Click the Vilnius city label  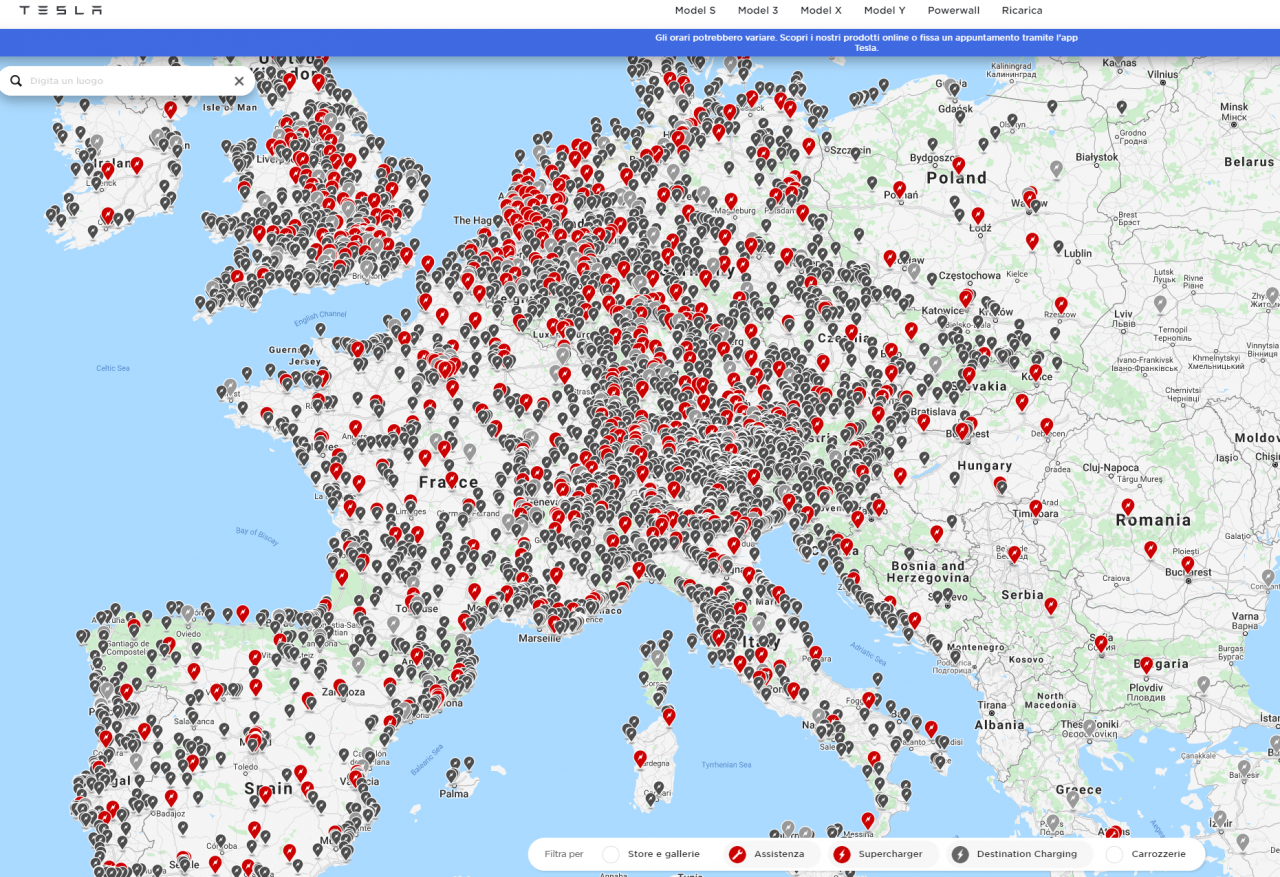coord(1163,75)
